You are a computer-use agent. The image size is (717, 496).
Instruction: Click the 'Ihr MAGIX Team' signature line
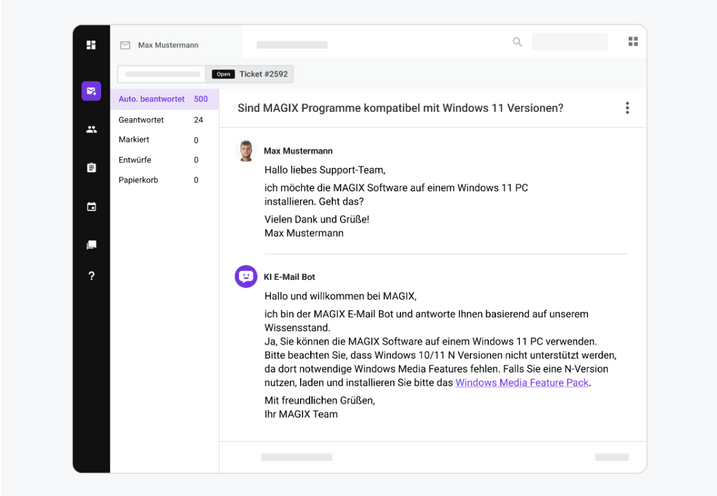pos(301,414)
